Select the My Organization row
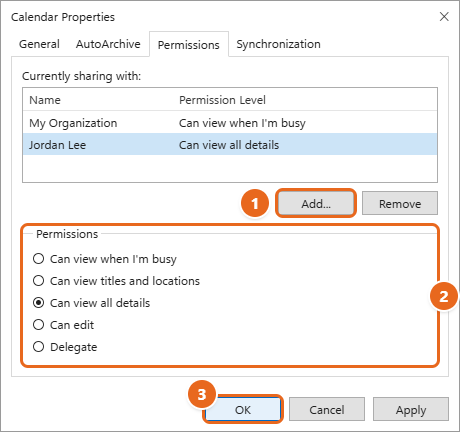The image size is (460, 432). pyautogui.click(x=230, y=123)
